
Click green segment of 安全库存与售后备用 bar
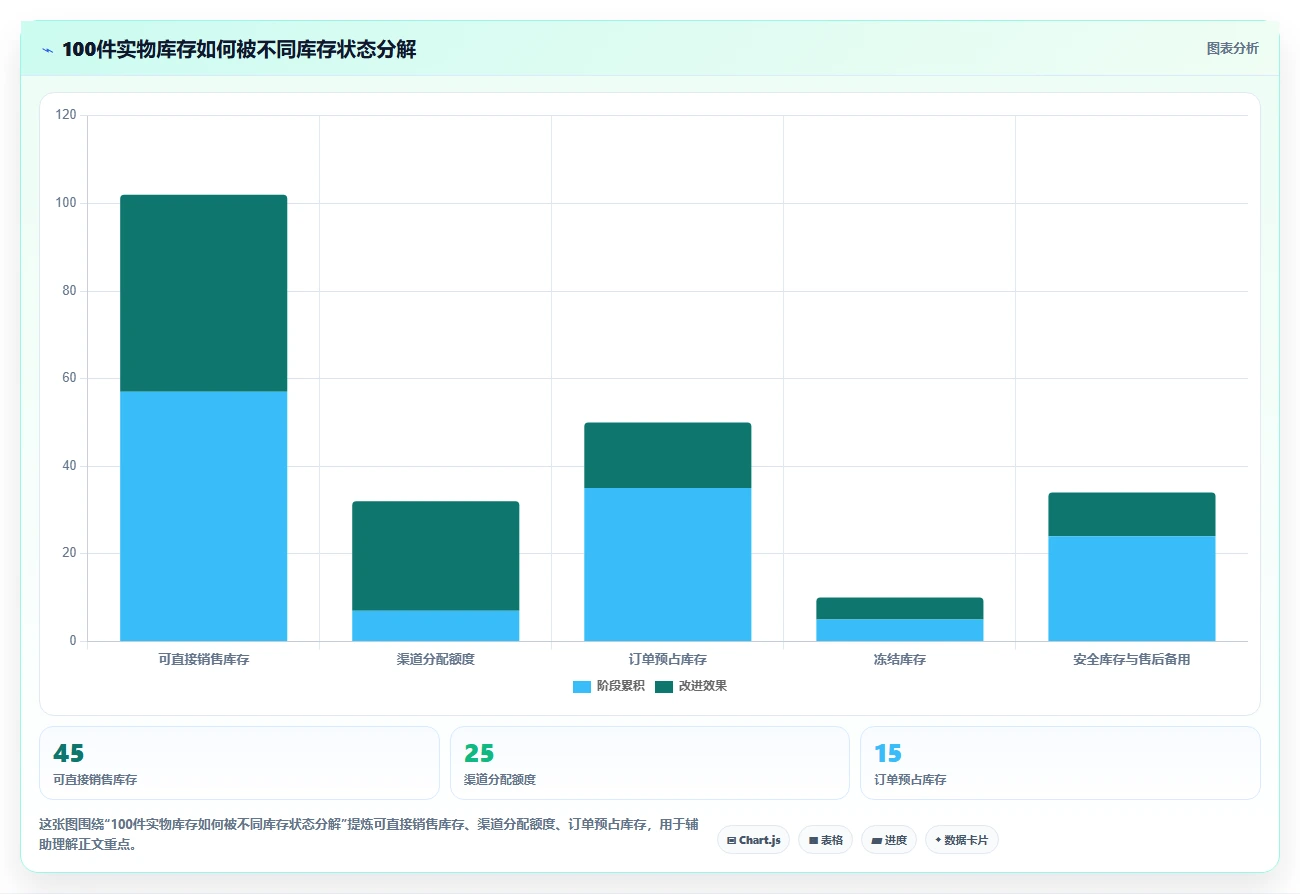(x=1132, y=514)
